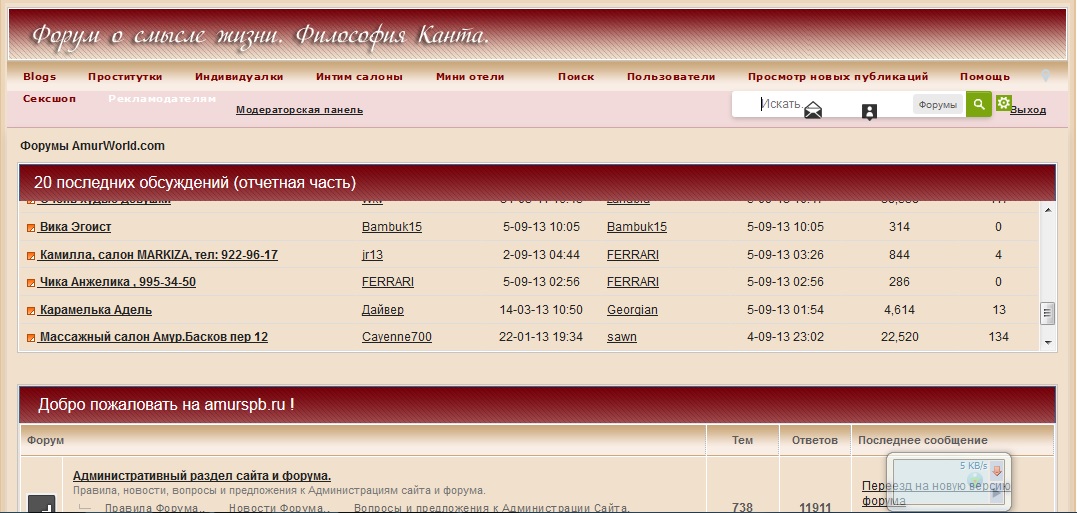
Task: Click the gray location pin icon
Action: (1045, 76)
